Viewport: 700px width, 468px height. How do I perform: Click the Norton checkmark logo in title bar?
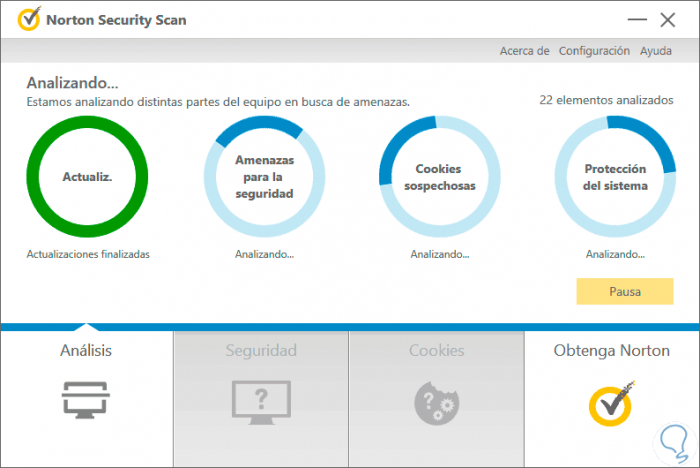[x=29, y=19]
